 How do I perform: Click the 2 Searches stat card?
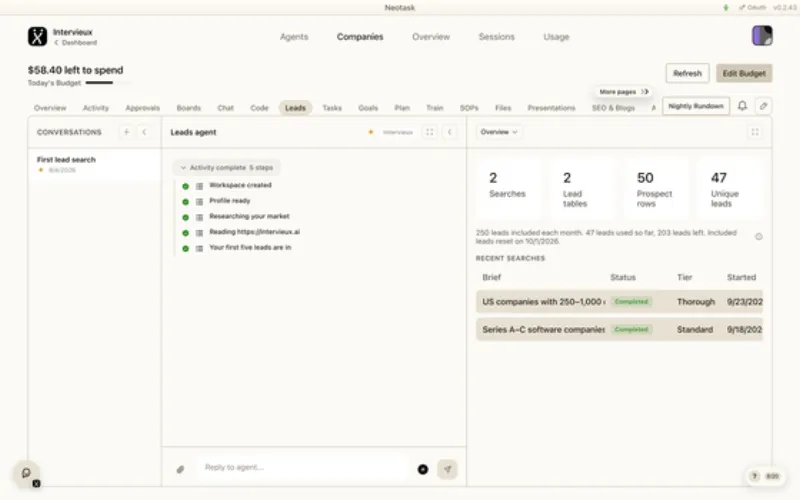[x=509, y=189]
